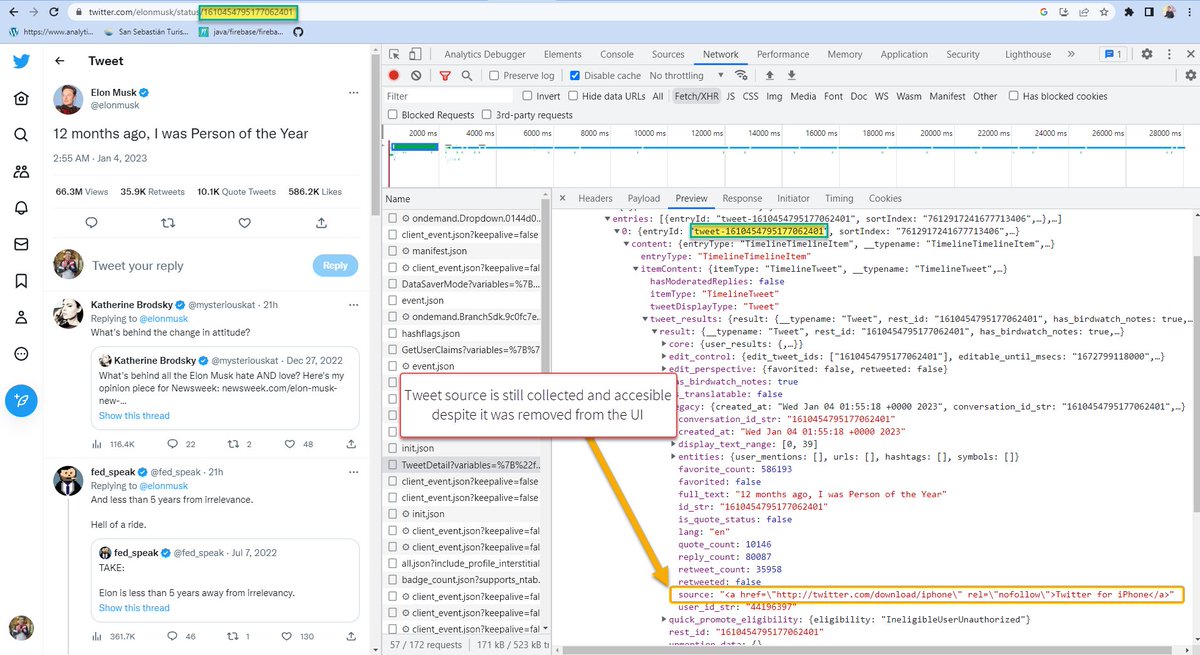Stop network recording with the red record icon

click(393, 75)
